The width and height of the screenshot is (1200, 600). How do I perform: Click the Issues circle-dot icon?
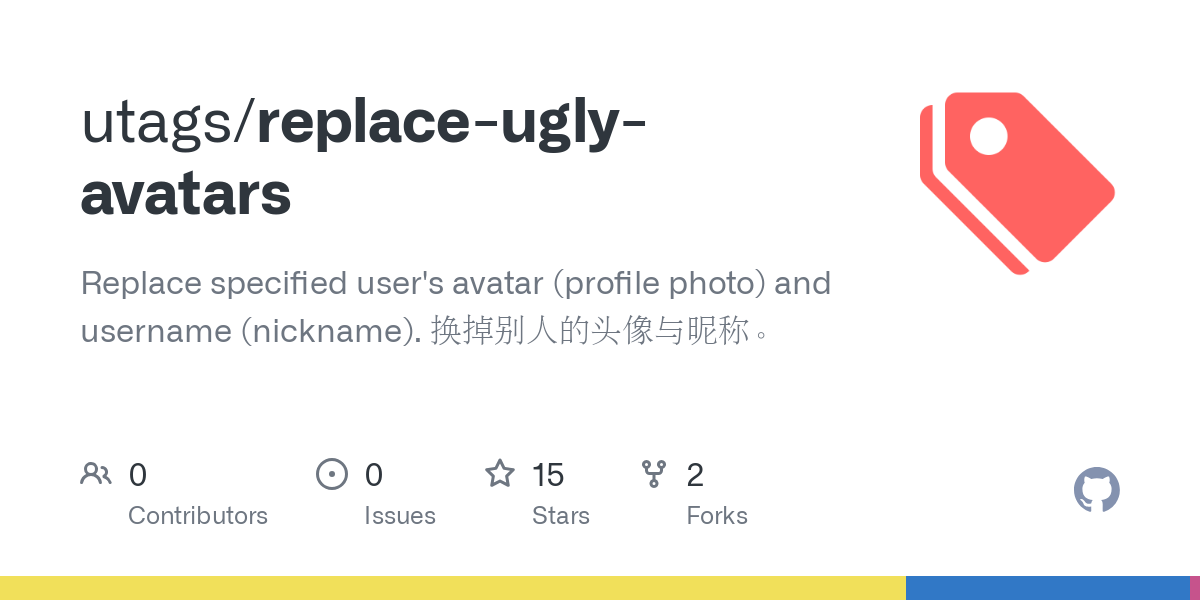(x=332, y=473)
